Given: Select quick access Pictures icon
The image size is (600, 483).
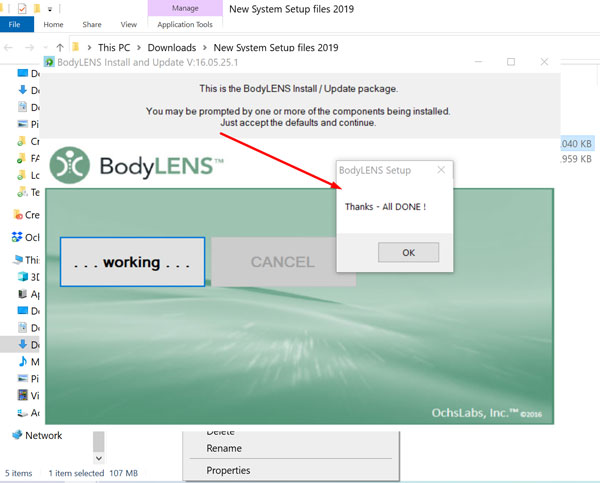Looking at the screenshot, I should 23,124.
